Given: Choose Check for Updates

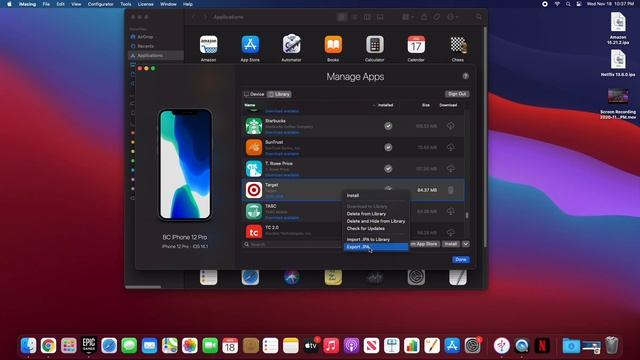Looking at the screenshot, I should pyautogui.click(x=376, y=229).
